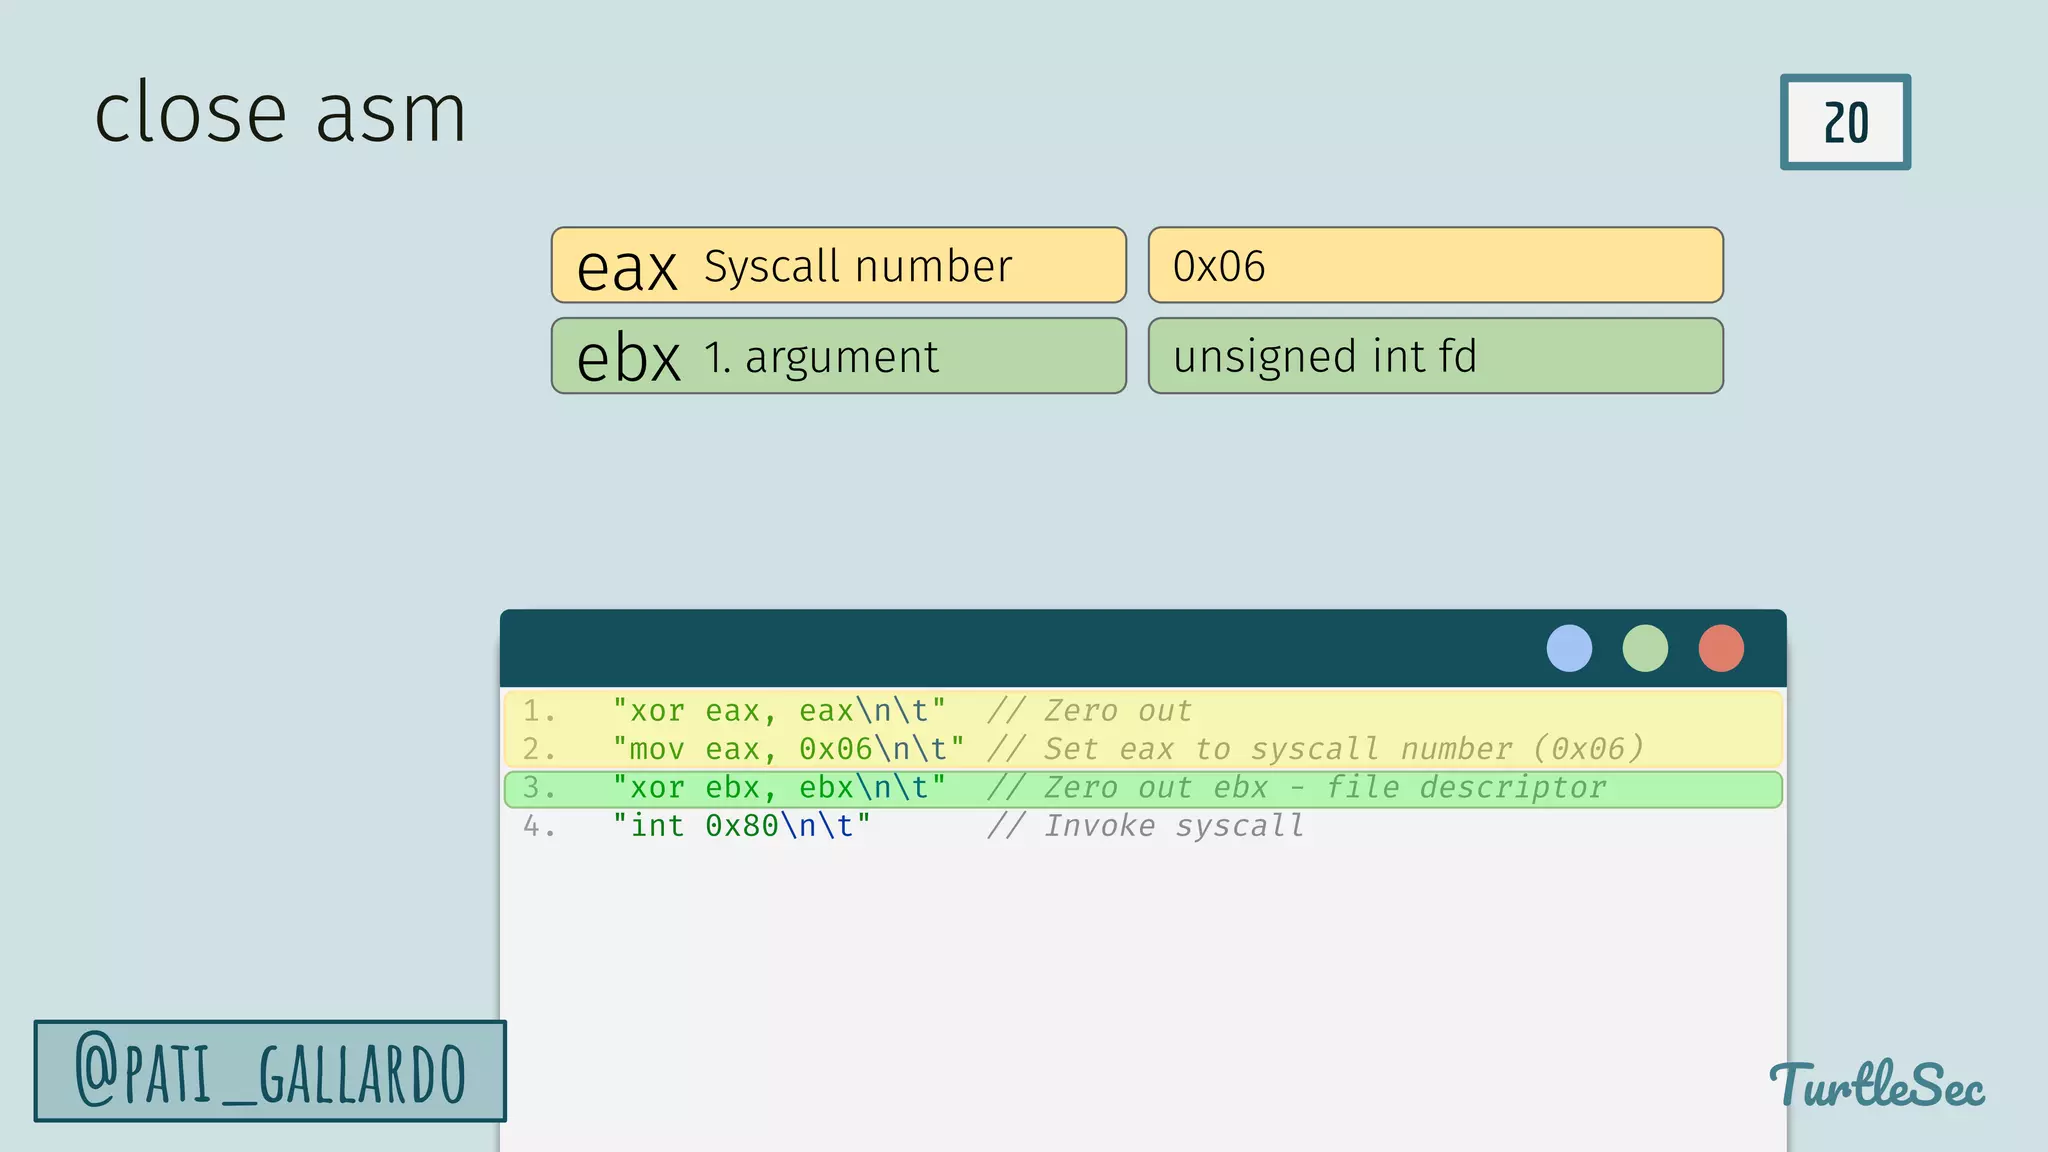Click code line 2 mov eax, 0x06
The height and width of the screenshot is (1152, 2048).
(x=787, y=749)
